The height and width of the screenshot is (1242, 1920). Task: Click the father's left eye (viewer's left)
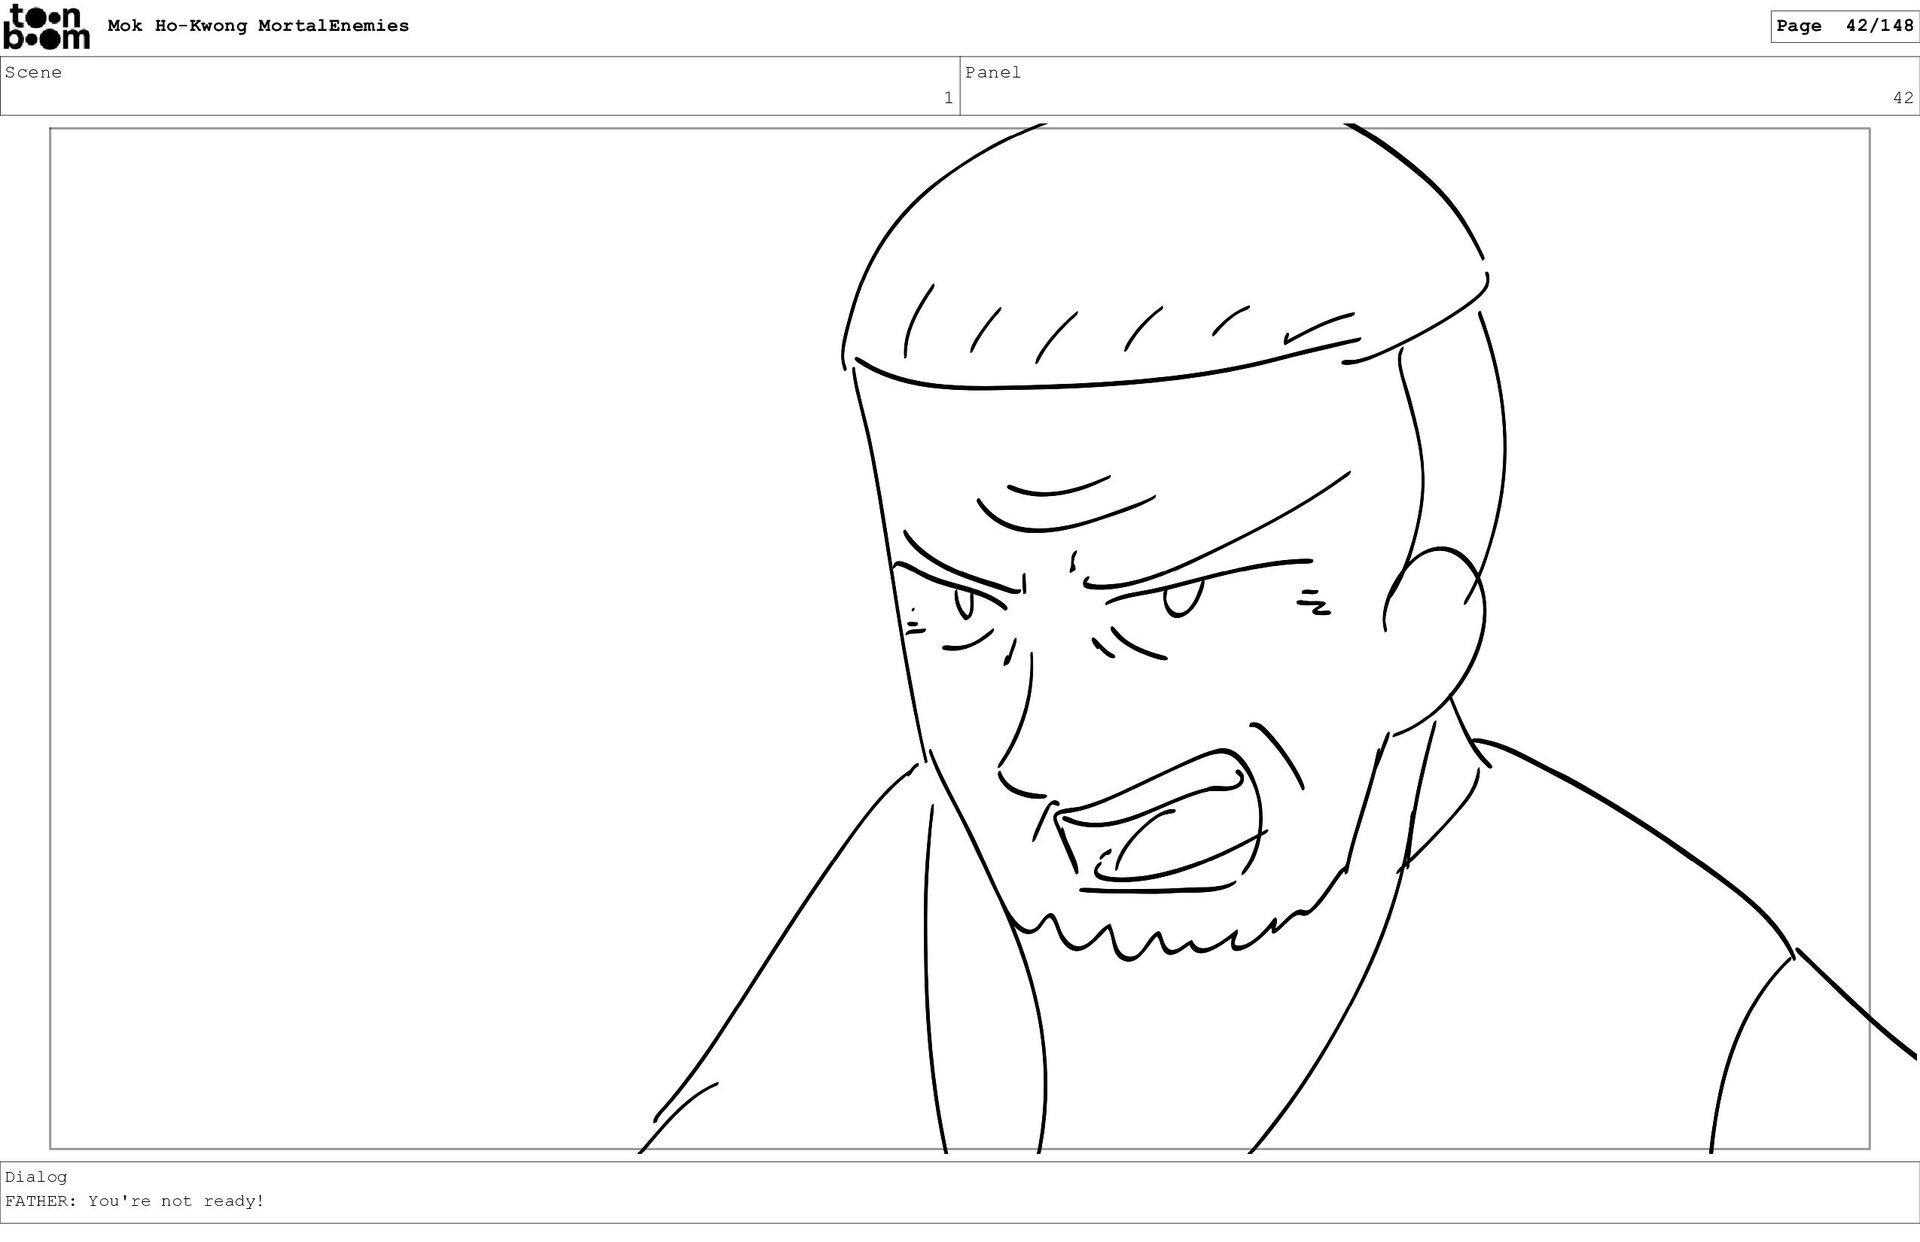pyautogui.click(x=963, y=603)
